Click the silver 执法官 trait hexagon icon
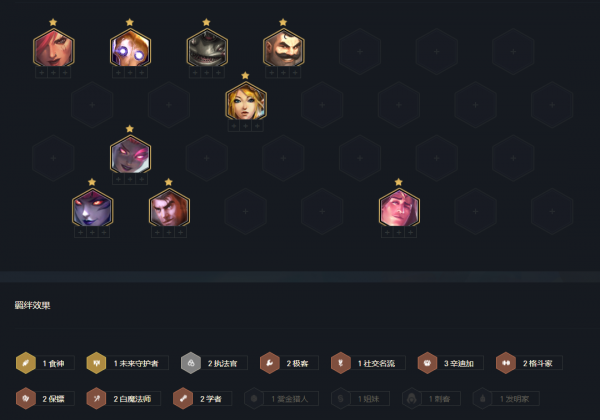 [x=191, y=363]
